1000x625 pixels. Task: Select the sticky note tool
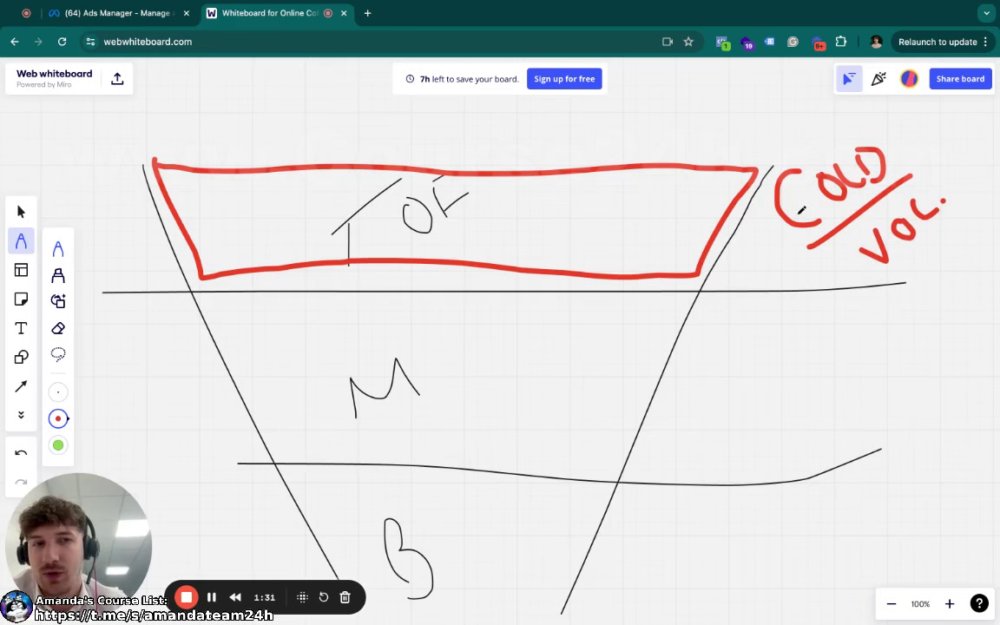tap(21, 299)
